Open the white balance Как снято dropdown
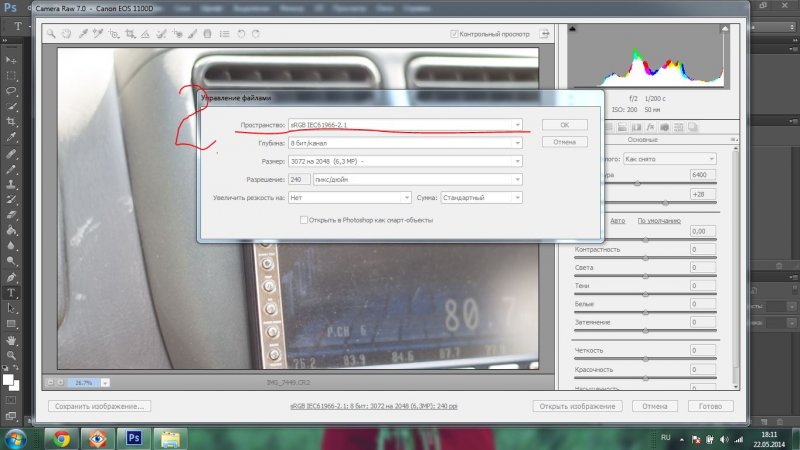Image resolution: width=800 pixels, height=450 pixels. point(669,159)
